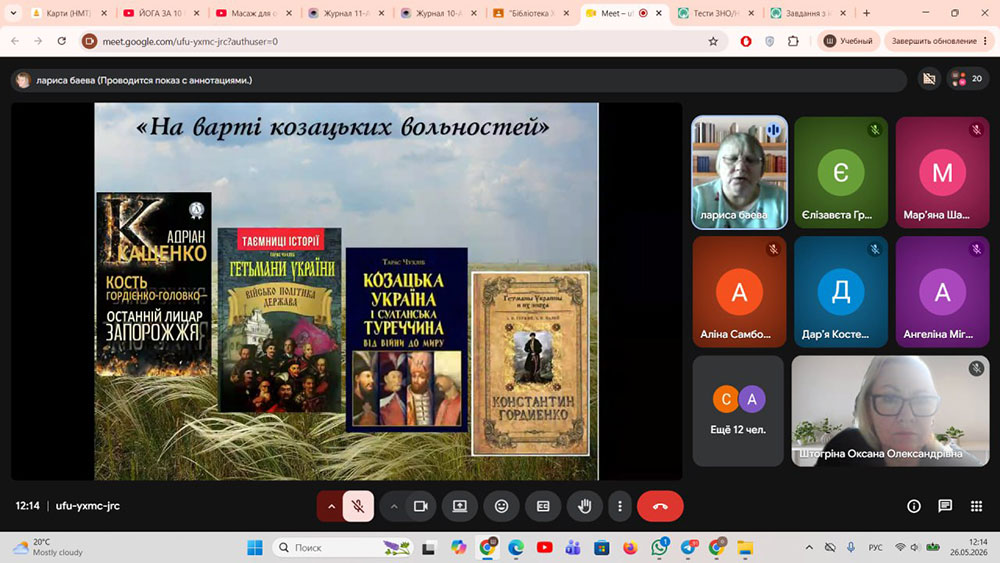
Task: Open the chat panel icon
Action: (x=945, y=506)
